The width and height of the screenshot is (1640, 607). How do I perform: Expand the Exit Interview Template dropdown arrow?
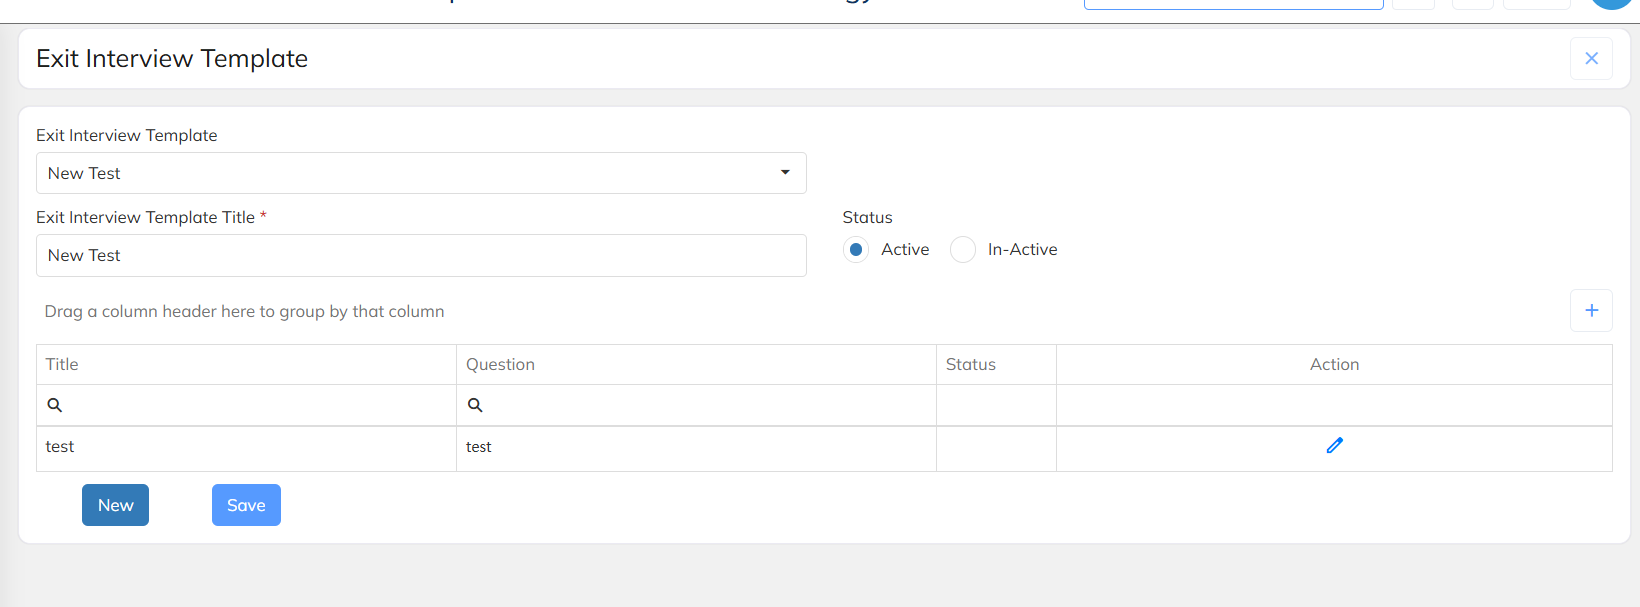(x=785, y=173)
